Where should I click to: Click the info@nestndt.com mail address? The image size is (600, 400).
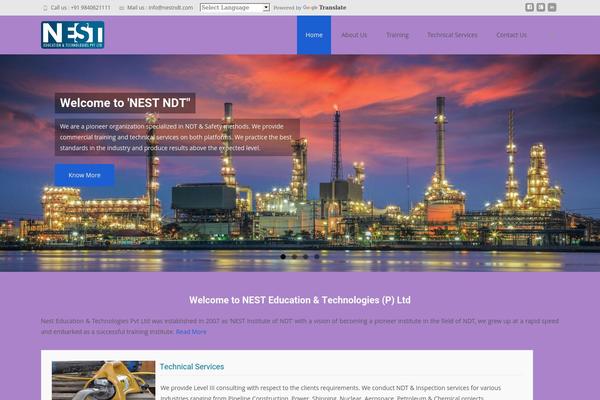171,7
